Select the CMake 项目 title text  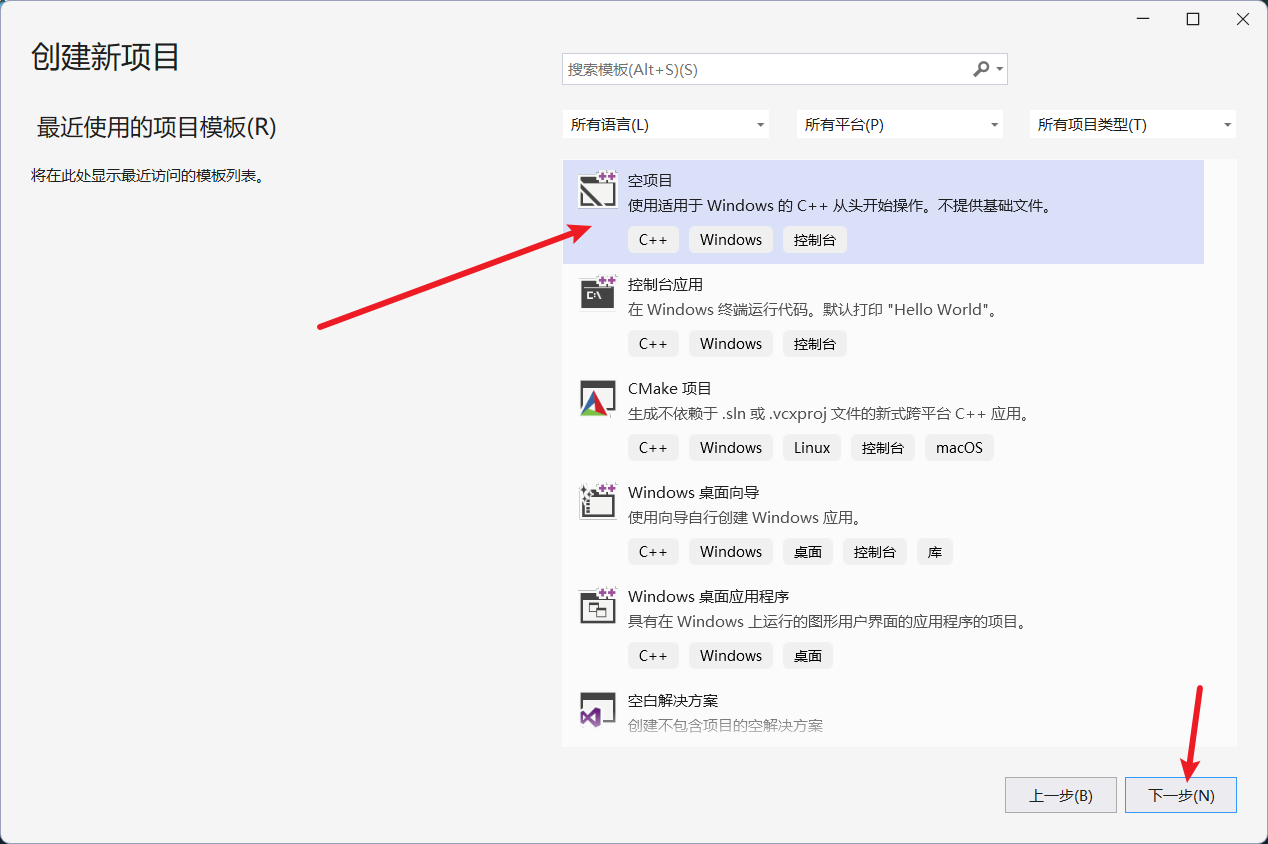[x=669, y=389]
